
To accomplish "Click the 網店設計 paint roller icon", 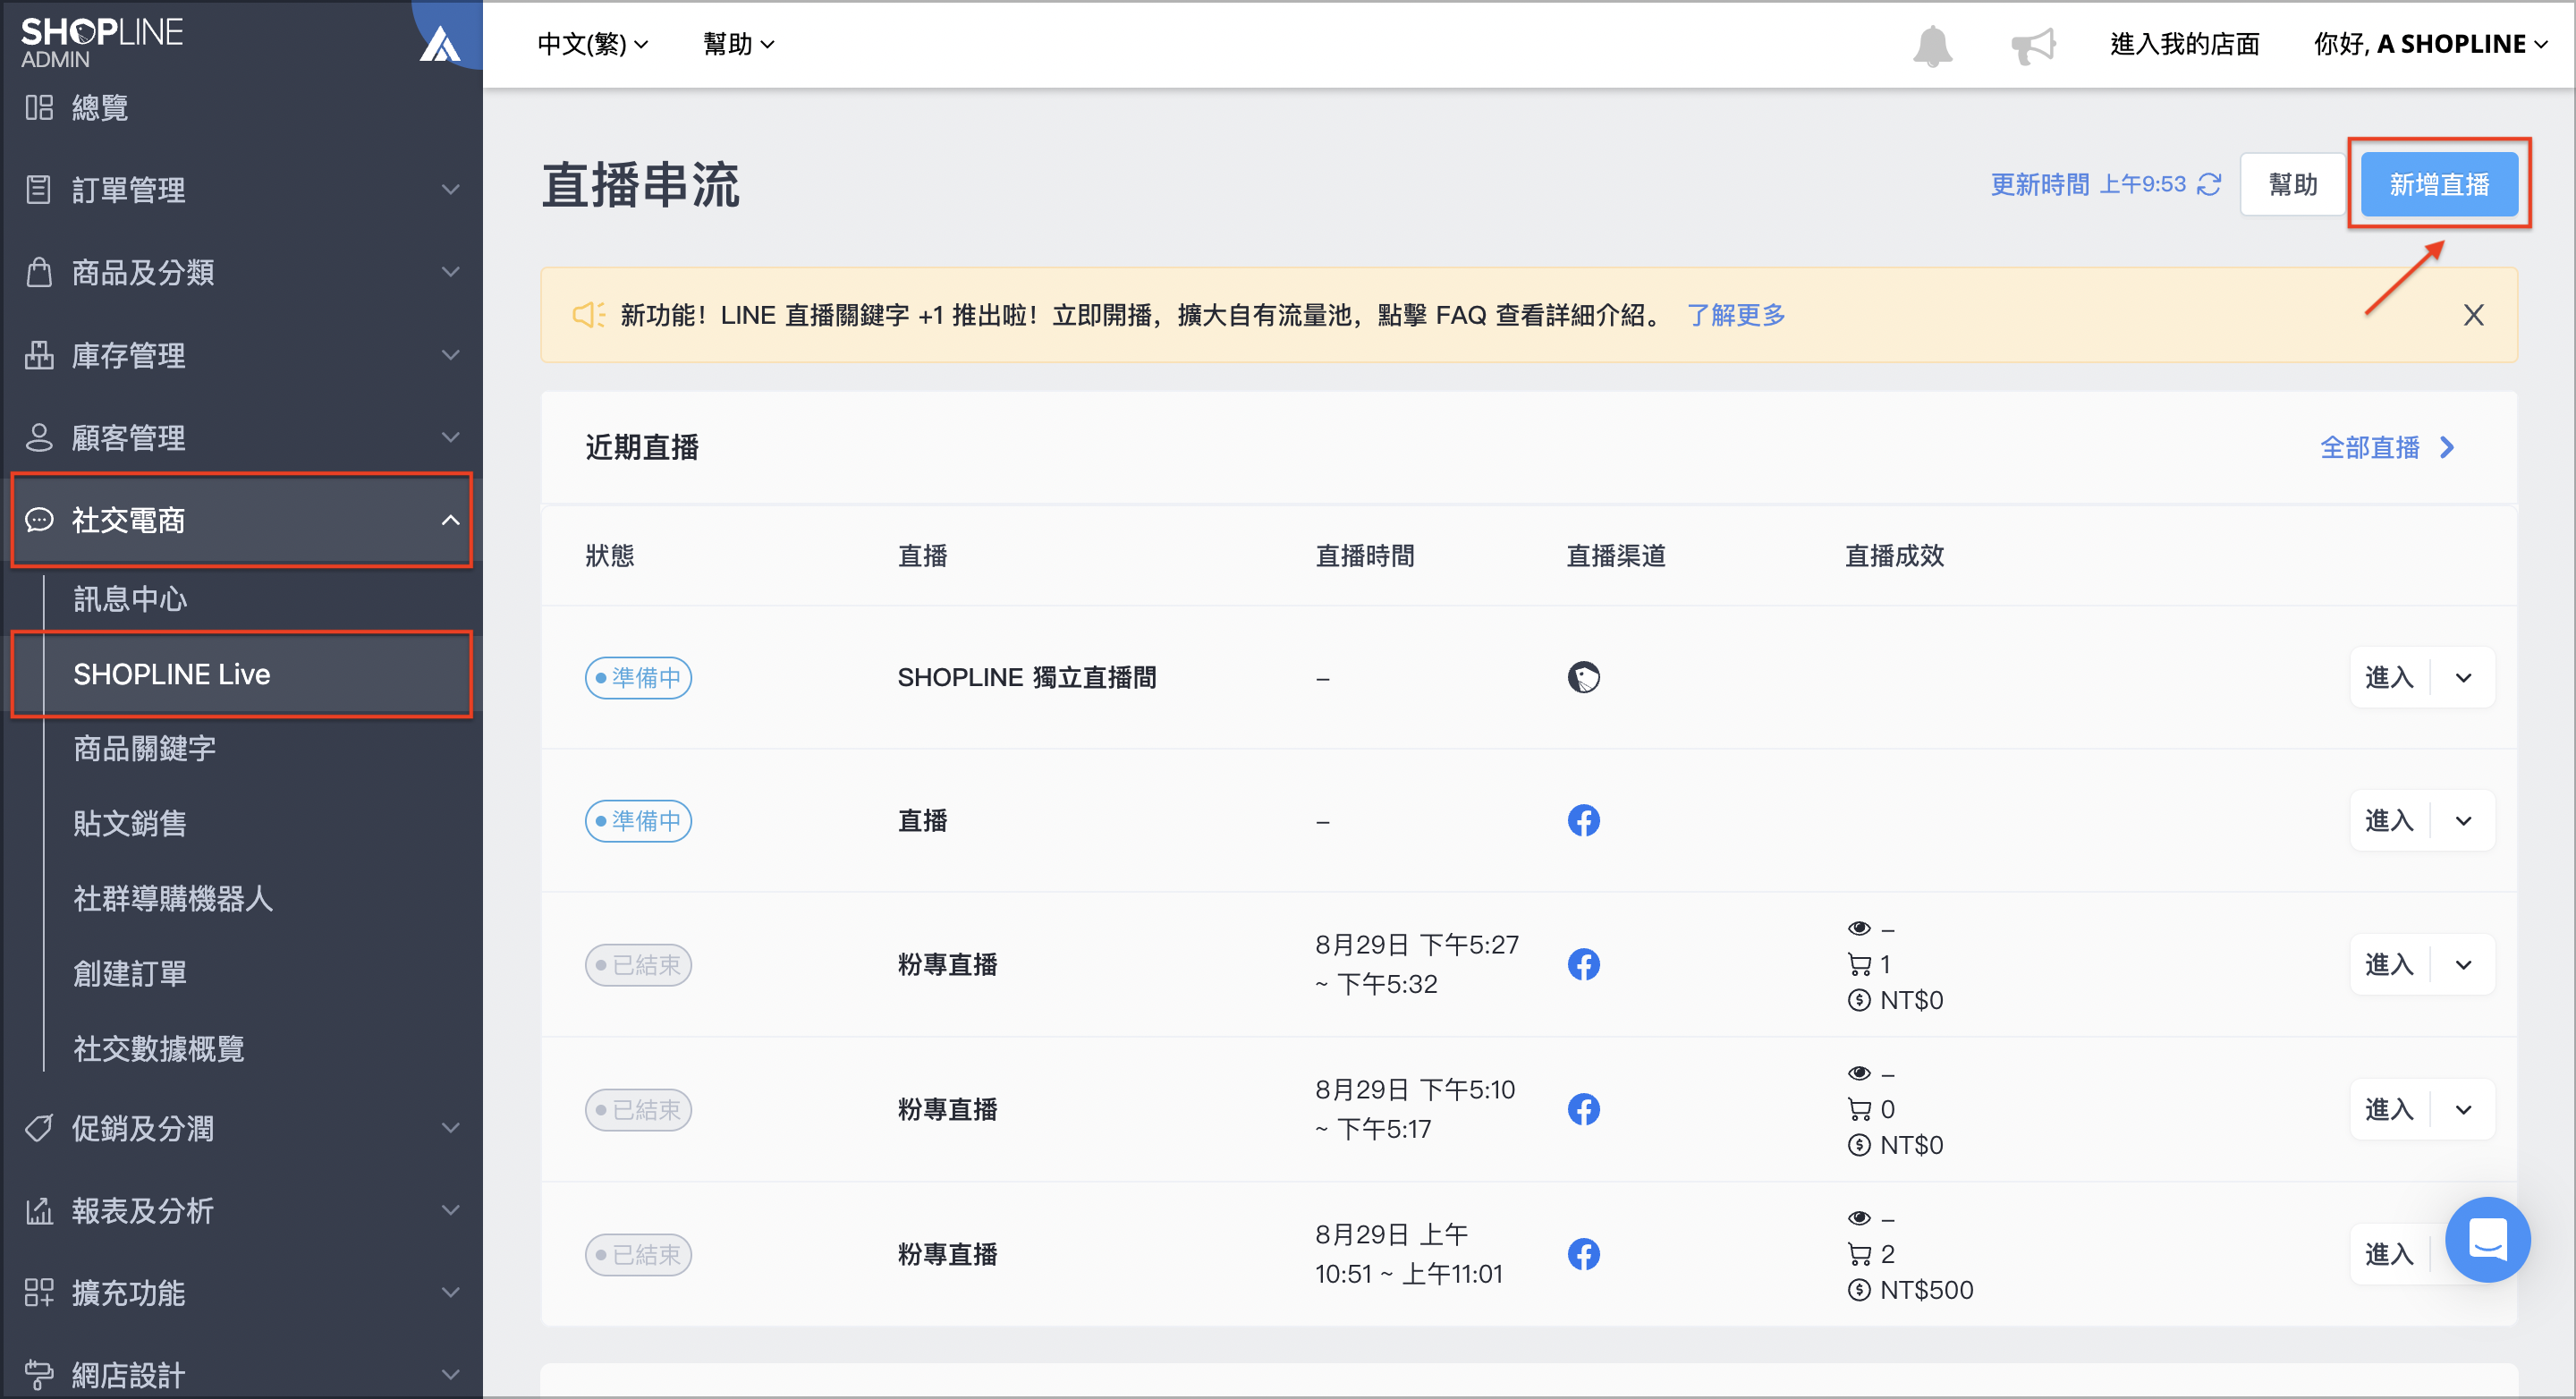I will [x=39, y=1375].
